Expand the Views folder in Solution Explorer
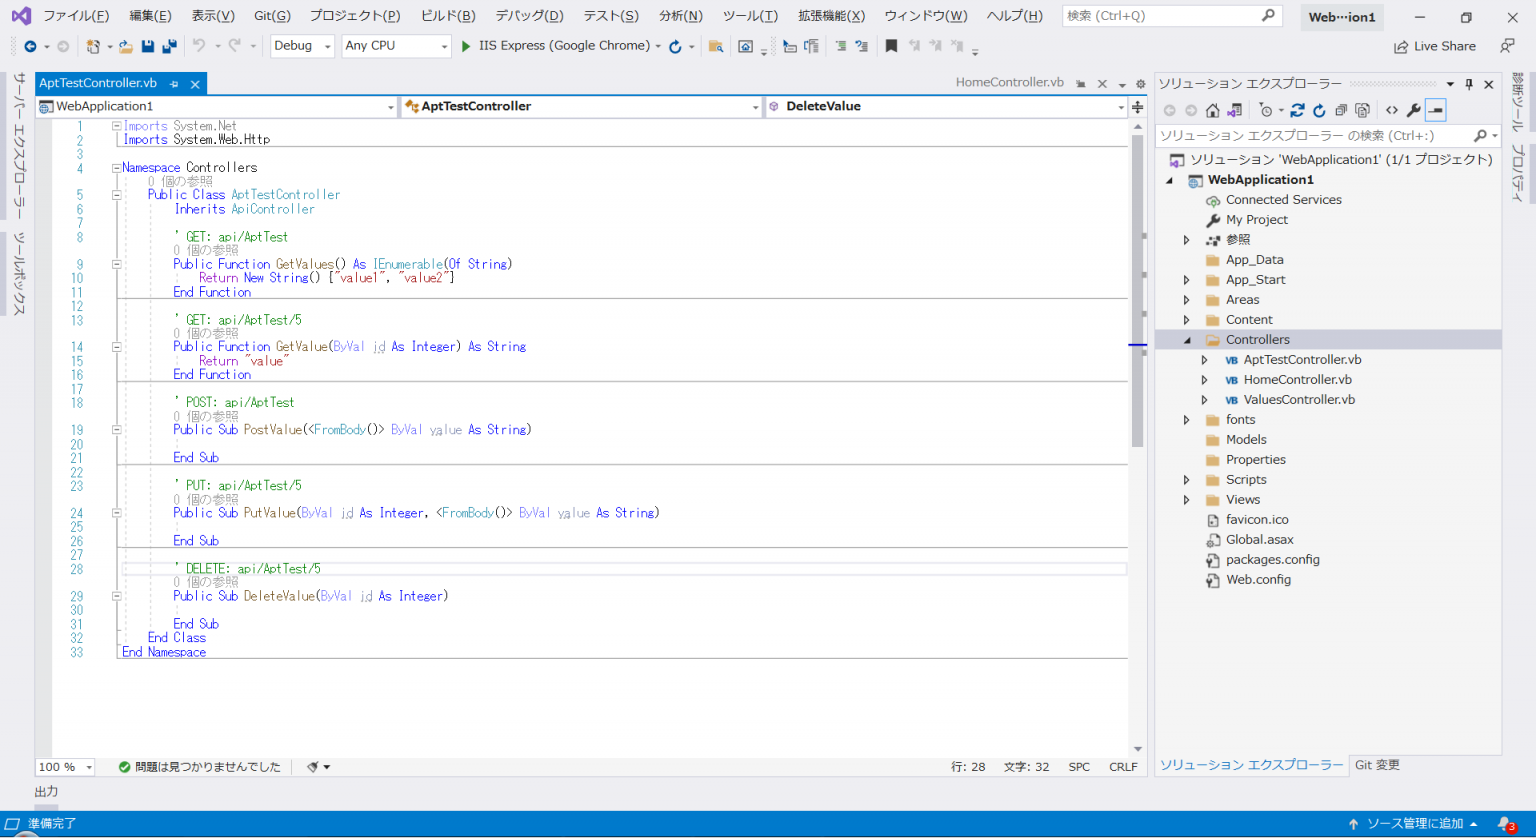Image resolution: width=1536 pixels, height=838 pixels. click(x=1186, y=499)
